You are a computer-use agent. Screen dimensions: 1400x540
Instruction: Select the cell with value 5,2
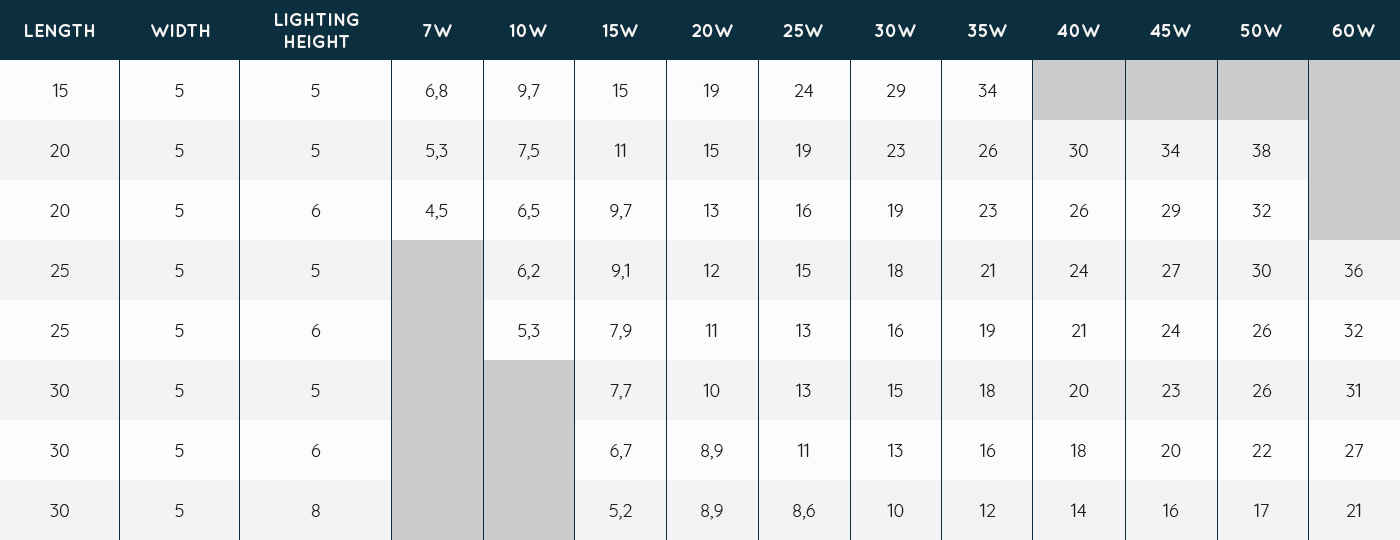click(620, 511)
